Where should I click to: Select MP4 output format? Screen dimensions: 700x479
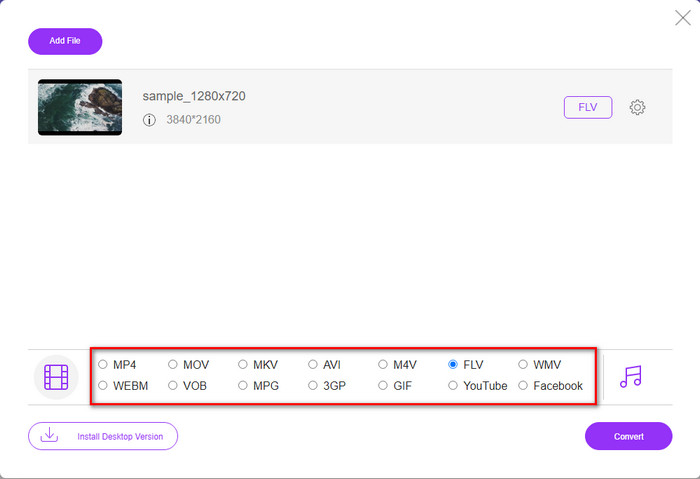pyautogui.click(x=103, y=364)
